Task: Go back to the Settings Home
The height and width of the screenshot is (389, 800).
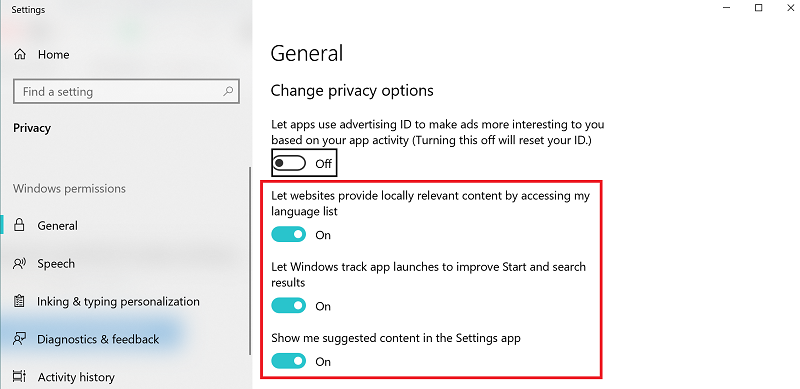Action: [54, 54]
